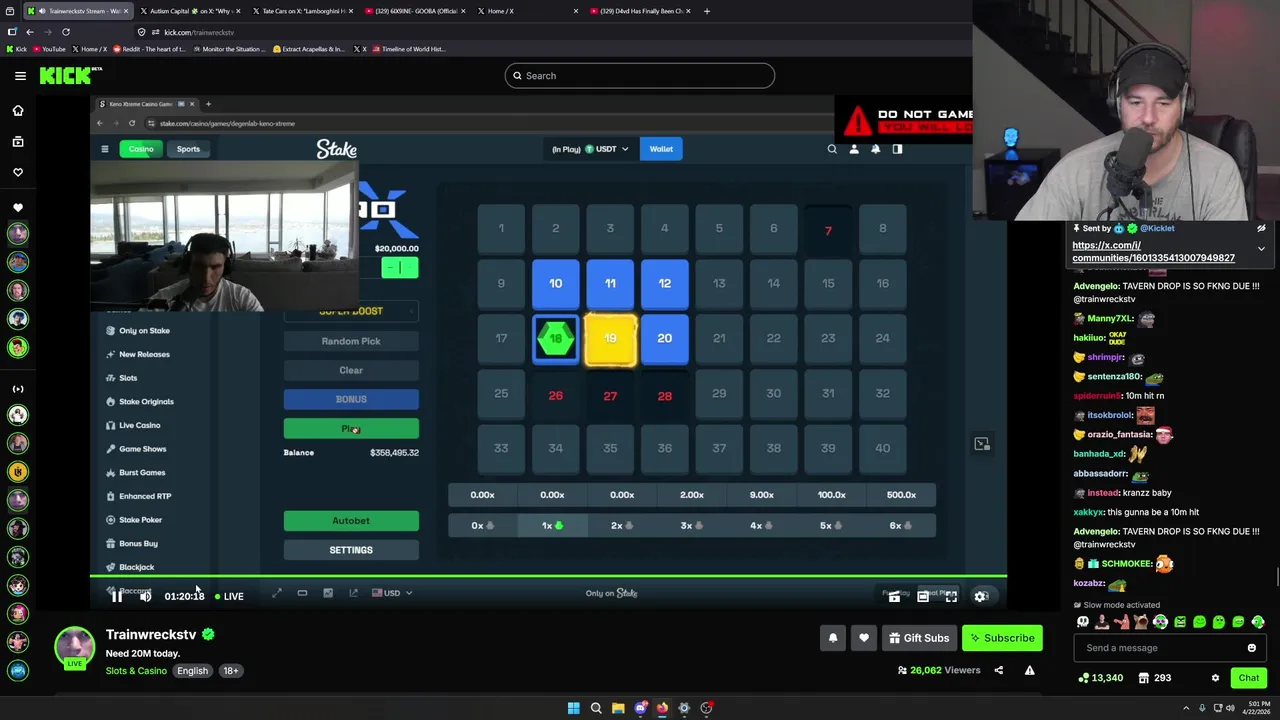This screenshot has width=1280, height=720.
Task: Open Stake Casino tab
Action: (141, 149)
